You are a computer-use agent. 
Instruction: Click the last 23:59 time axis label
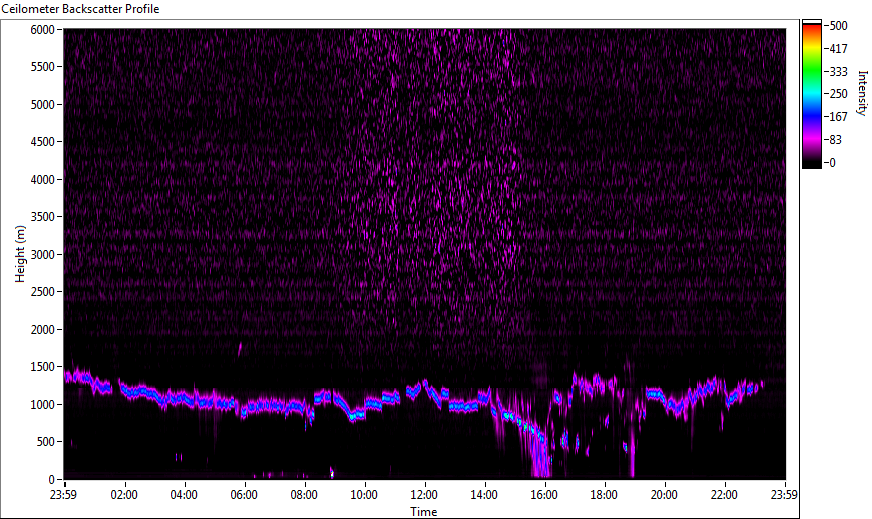coord(784,495)
